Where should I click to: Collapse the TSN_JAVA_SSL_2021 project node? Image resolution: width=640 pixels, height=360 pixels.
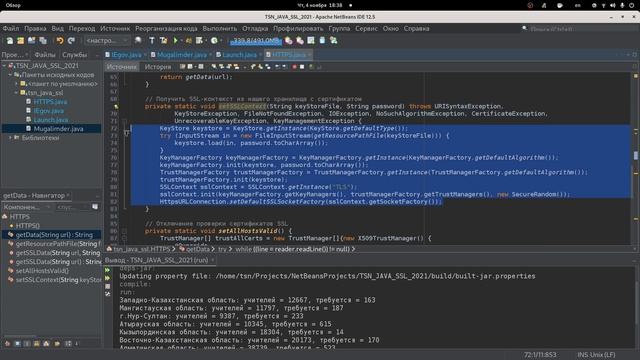(4, 66)
